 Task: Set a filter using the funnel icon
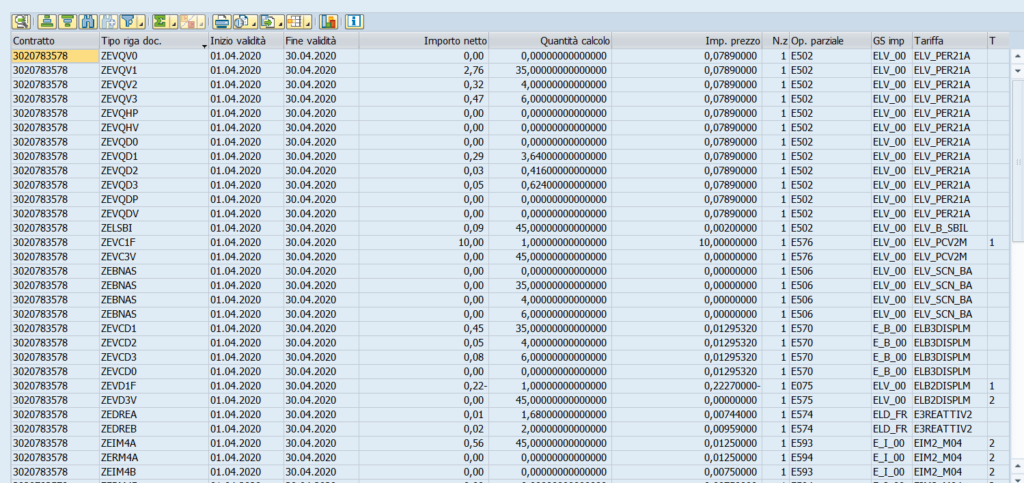[x=128, y=22]
